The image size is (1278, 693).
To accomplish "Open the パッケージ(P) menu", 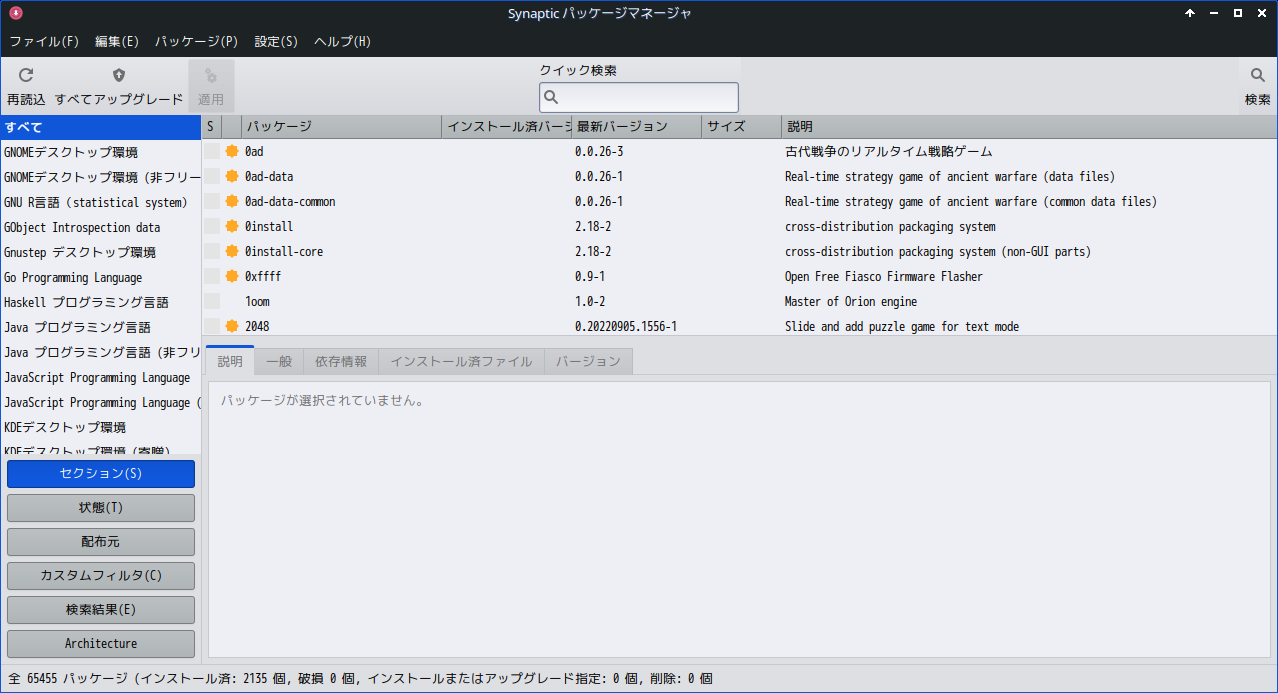I will (196, 42).
